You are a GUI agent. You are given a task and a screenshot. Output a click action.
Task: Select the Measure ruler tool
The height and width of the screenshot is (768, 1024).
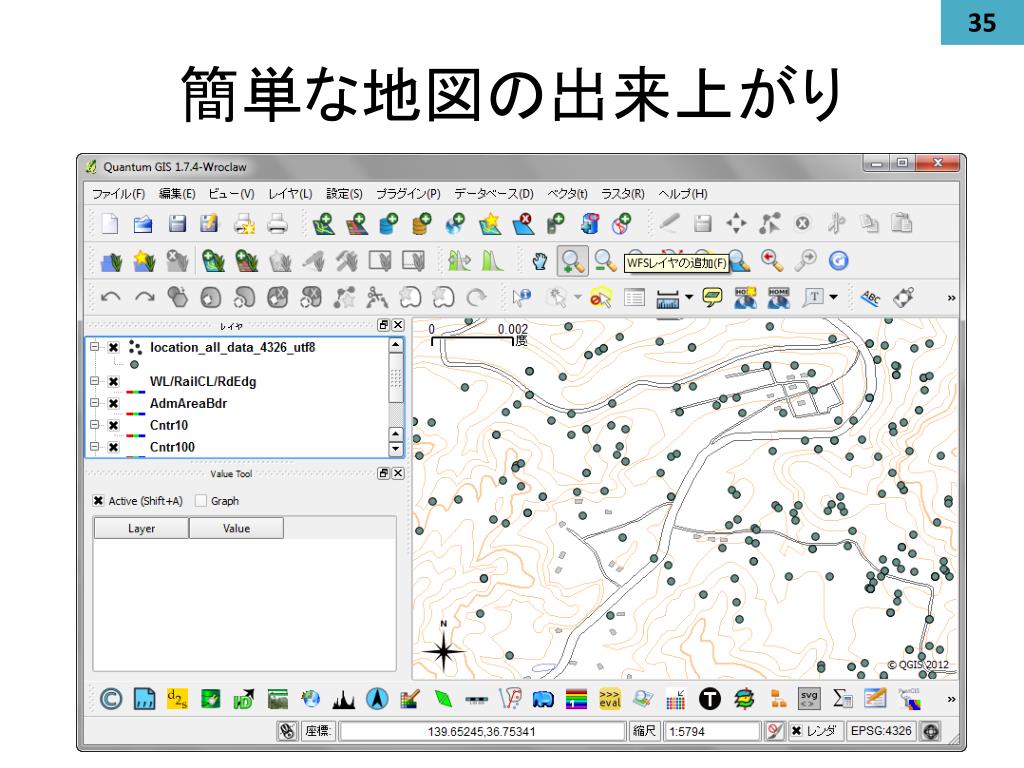pos(667,298)
